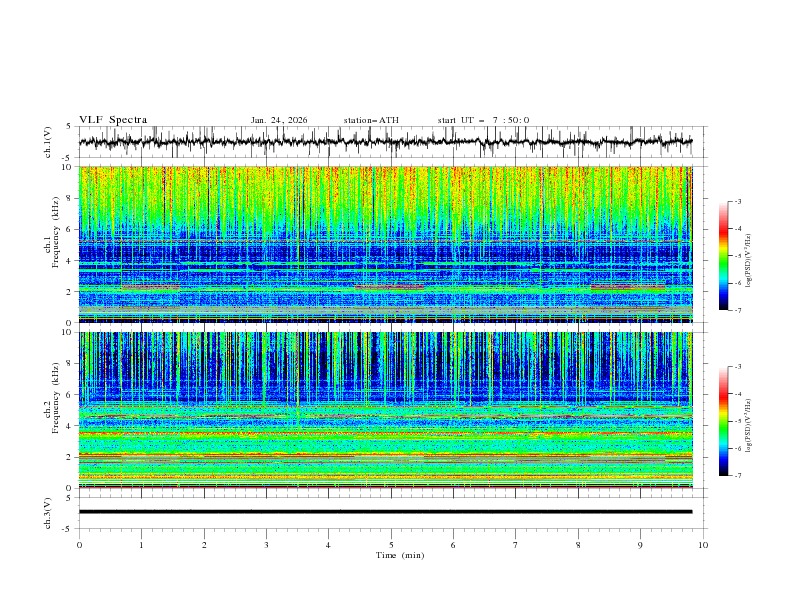Click the "VLF Spectra" title text
This screenshot has height=612, width=792.
click(x=113, y=120)
